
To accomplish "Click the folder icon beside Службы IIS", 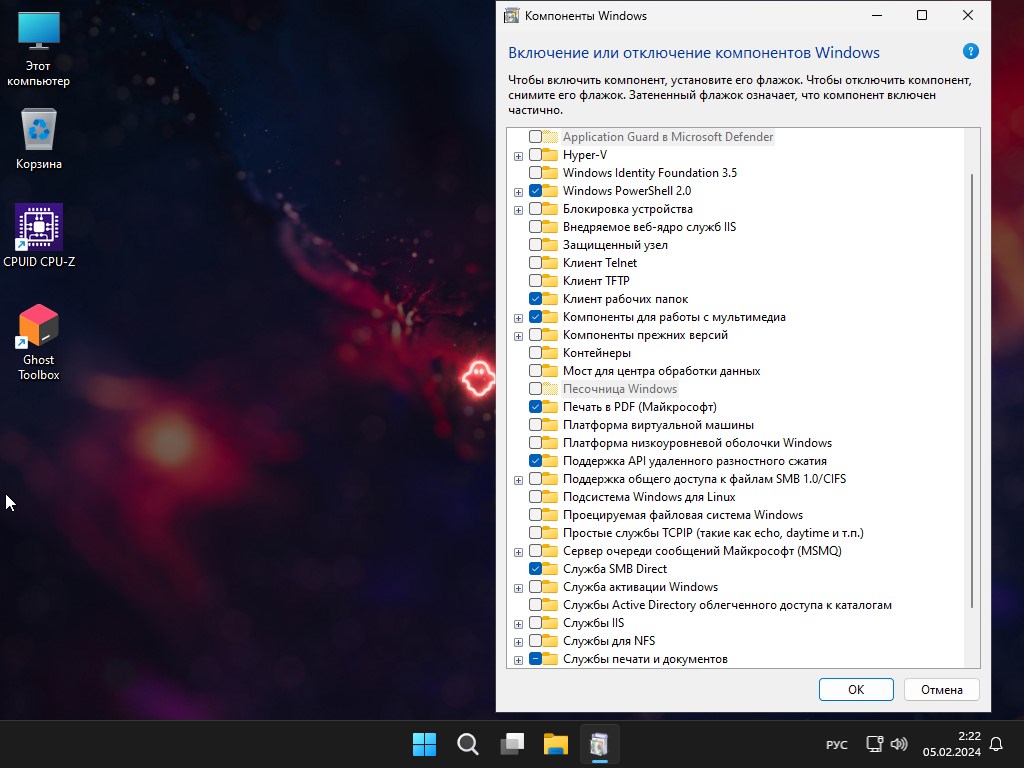I will click(550, 623).
